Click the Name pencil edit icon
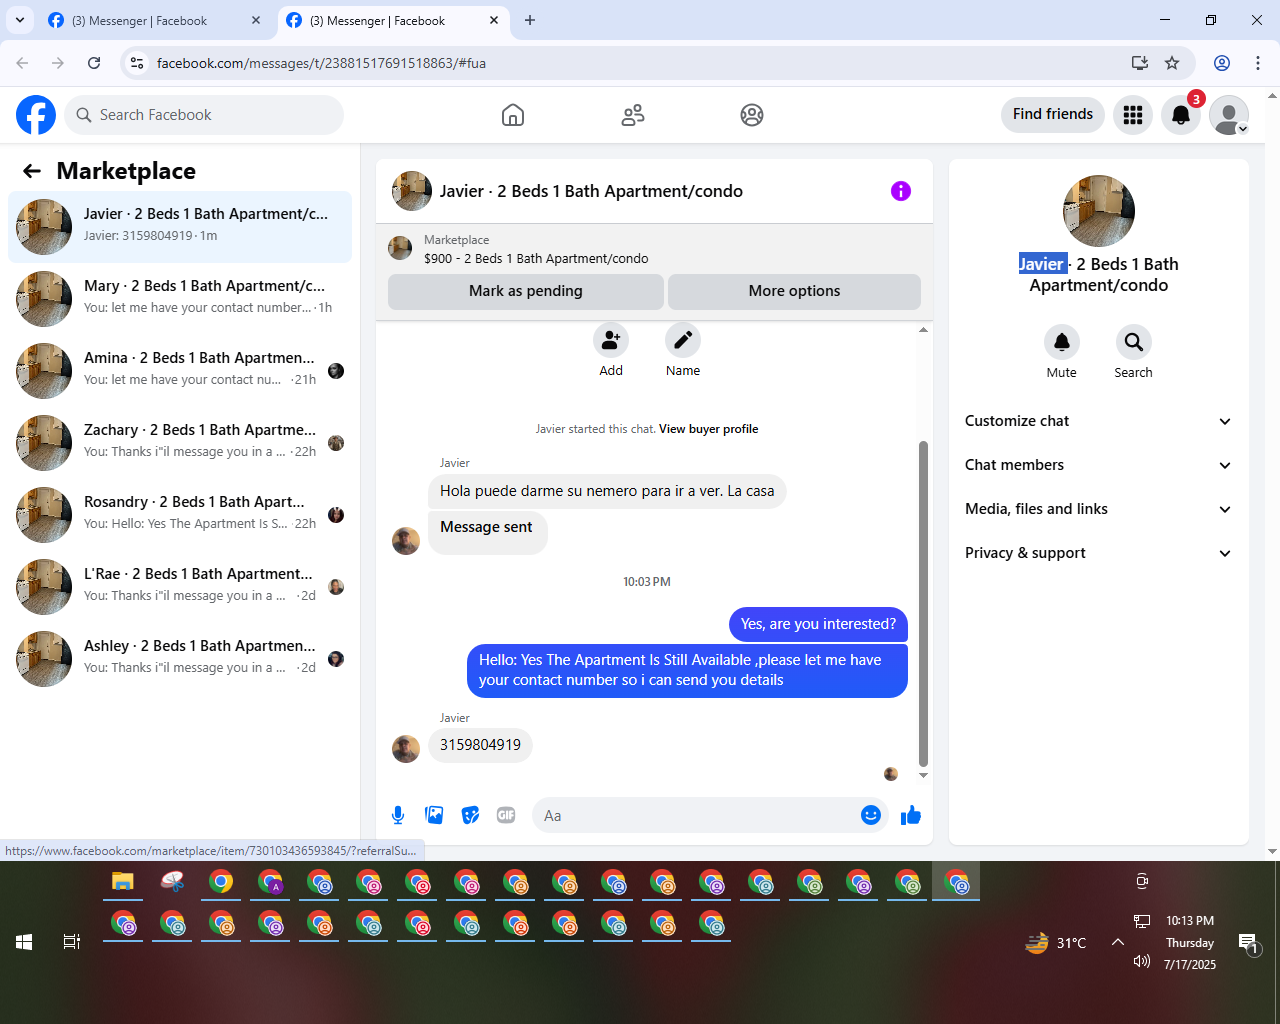This screenshot has height=1024, width=1280. [683, 341]
